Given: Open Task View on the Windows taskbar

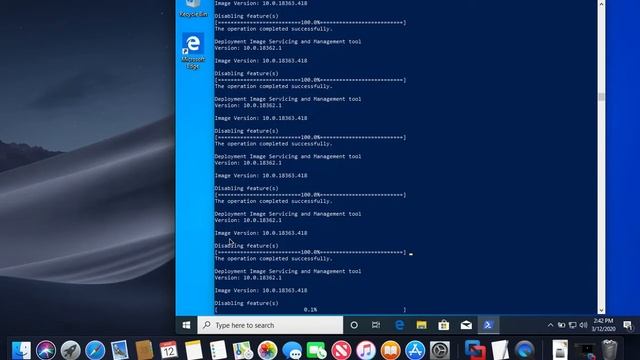Looking at the screenshot, I should [x=376, y=325].
